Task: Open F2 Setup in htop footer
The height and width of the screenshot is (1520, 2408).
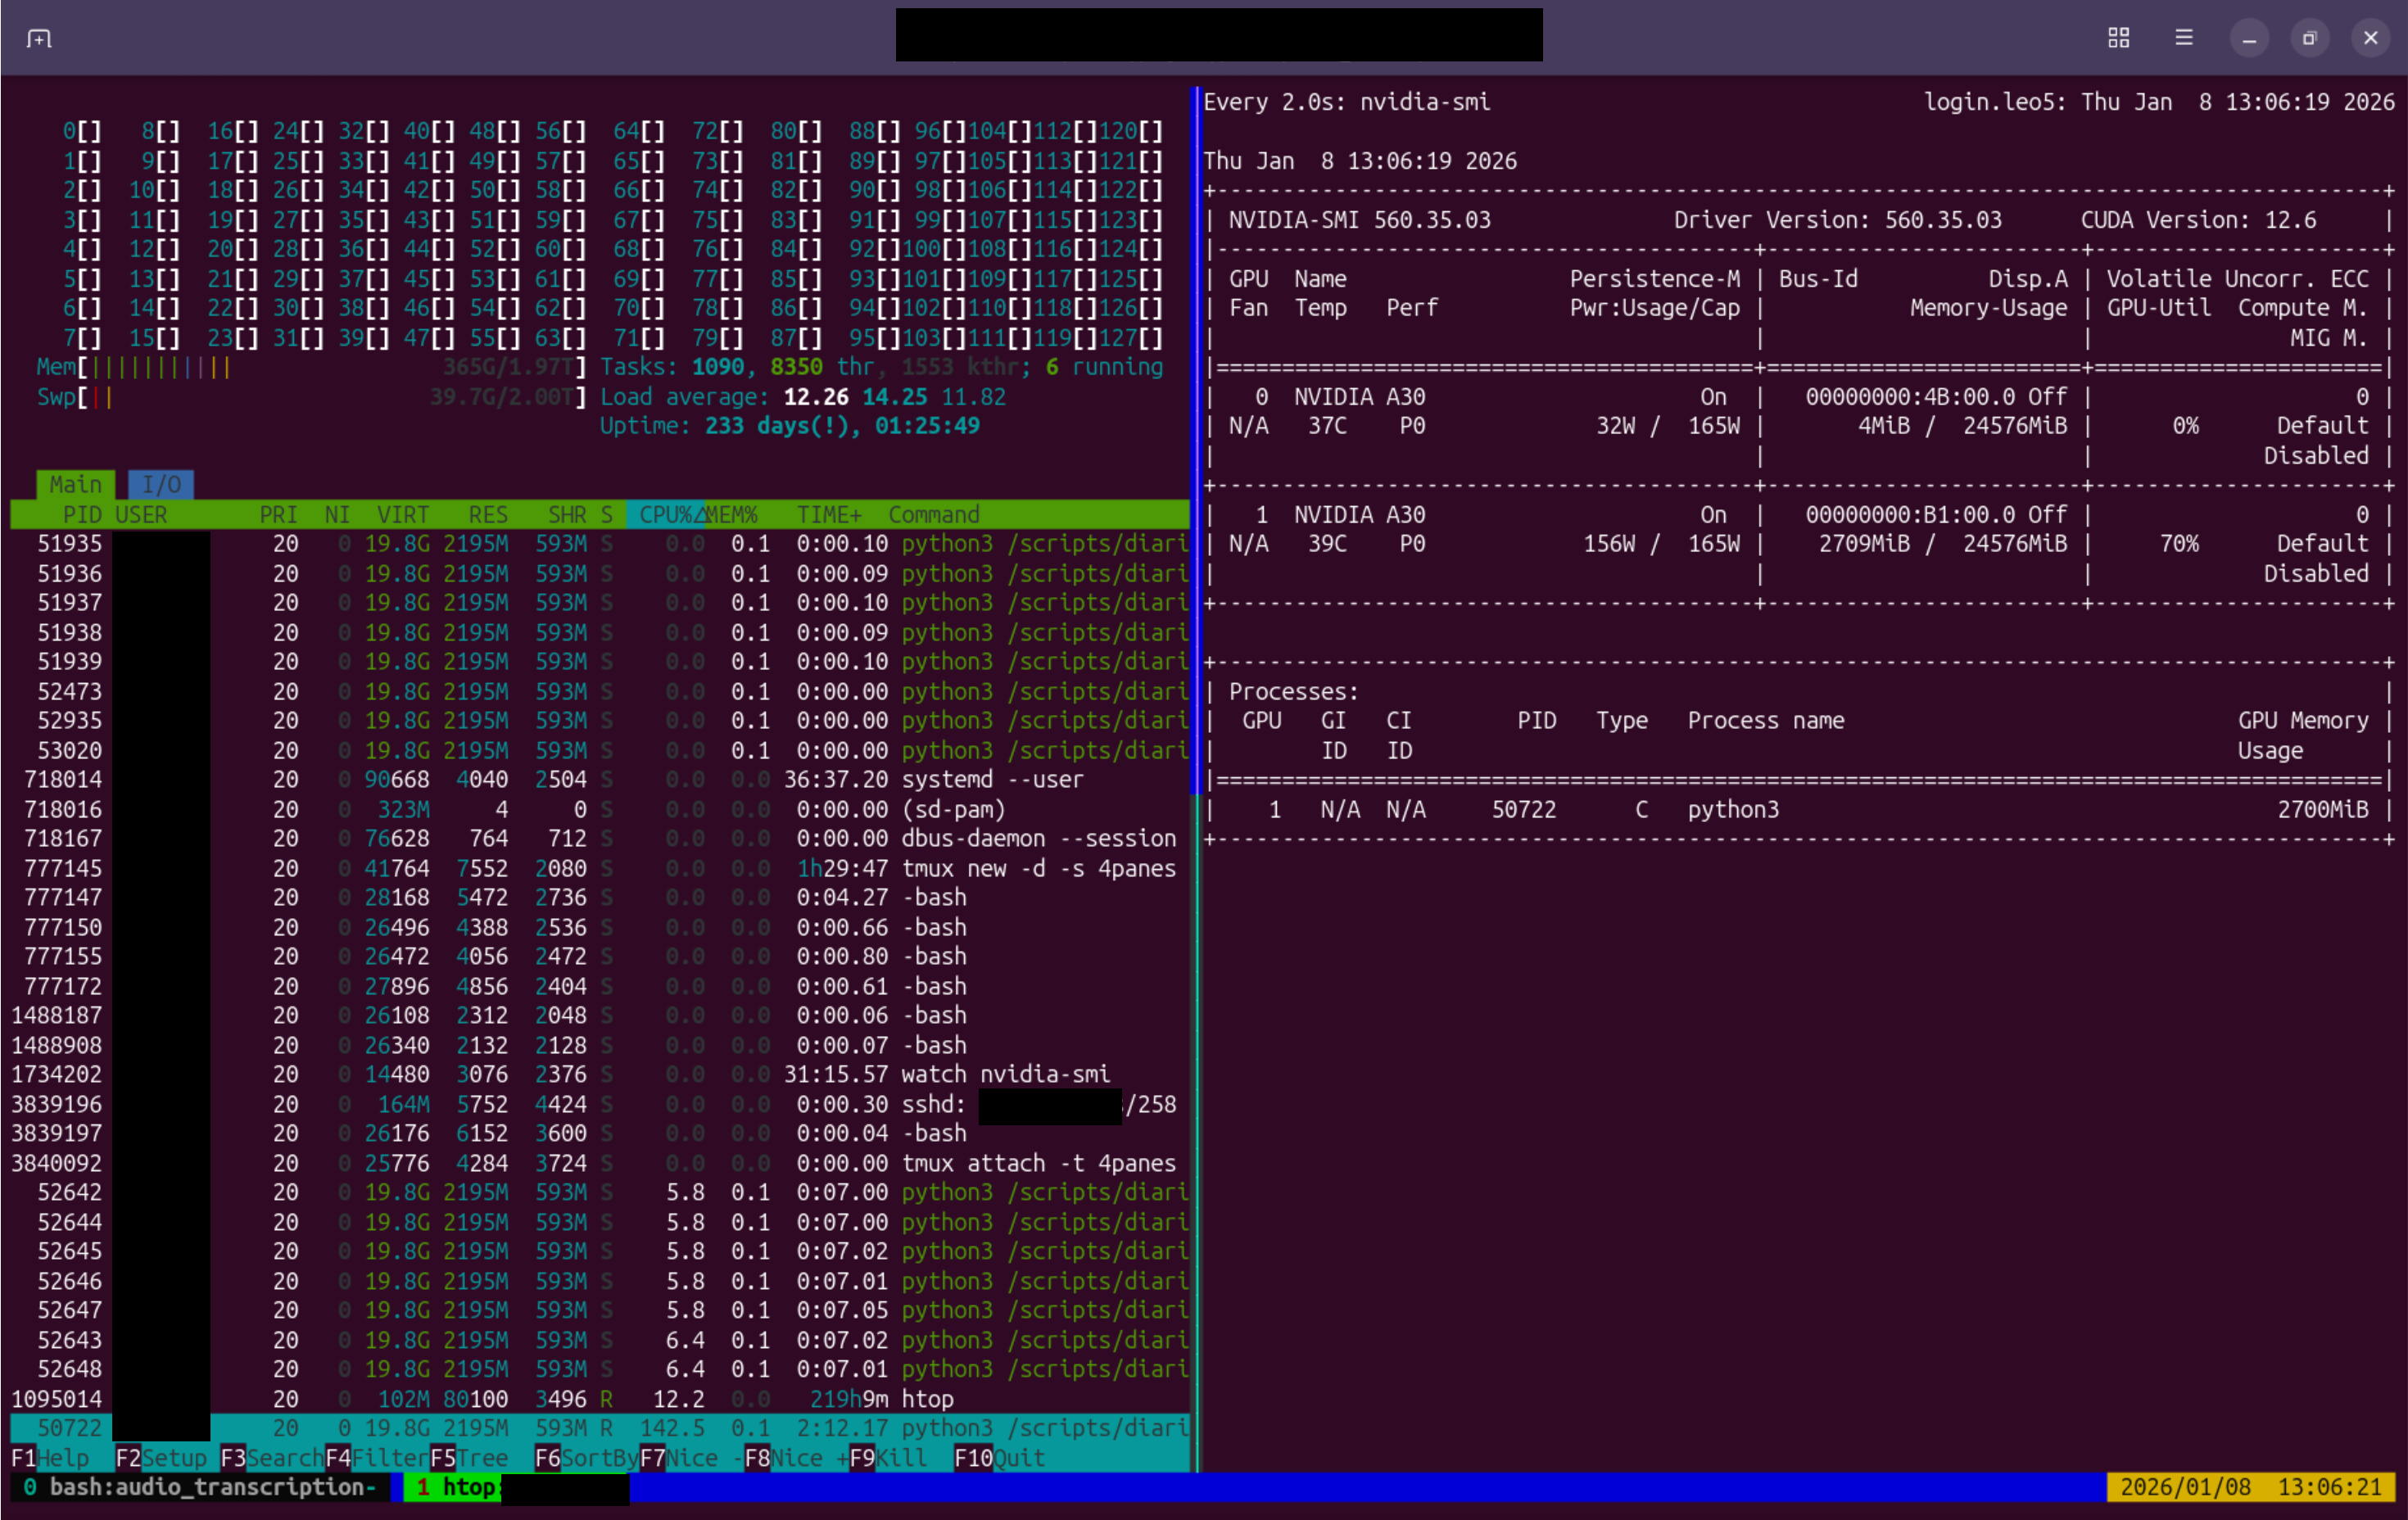Action: tap(162, 1458)
